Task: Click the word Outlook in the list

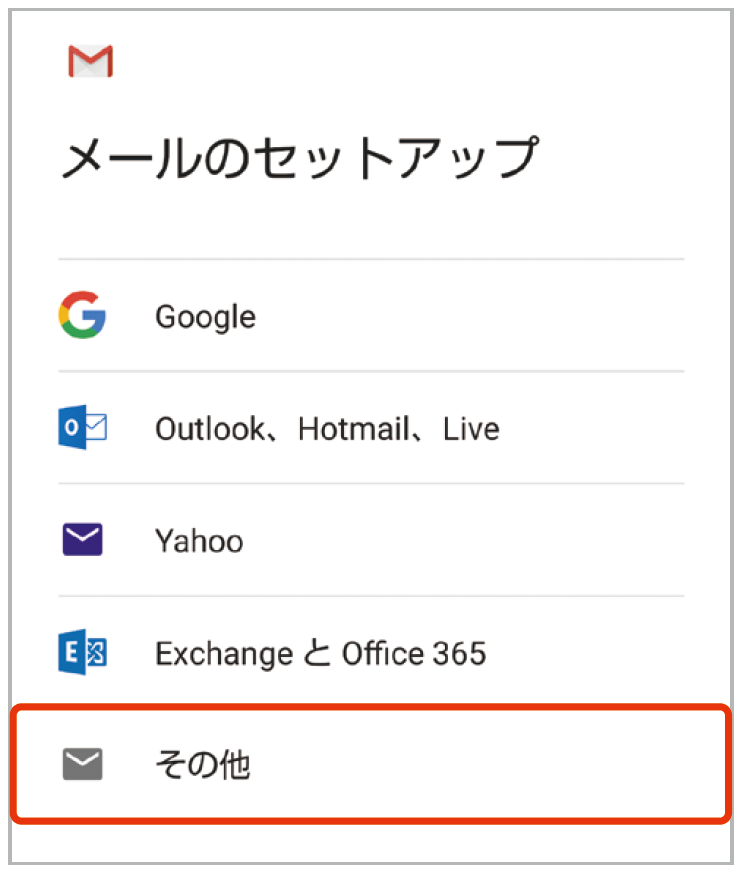Action: point(210,429)
